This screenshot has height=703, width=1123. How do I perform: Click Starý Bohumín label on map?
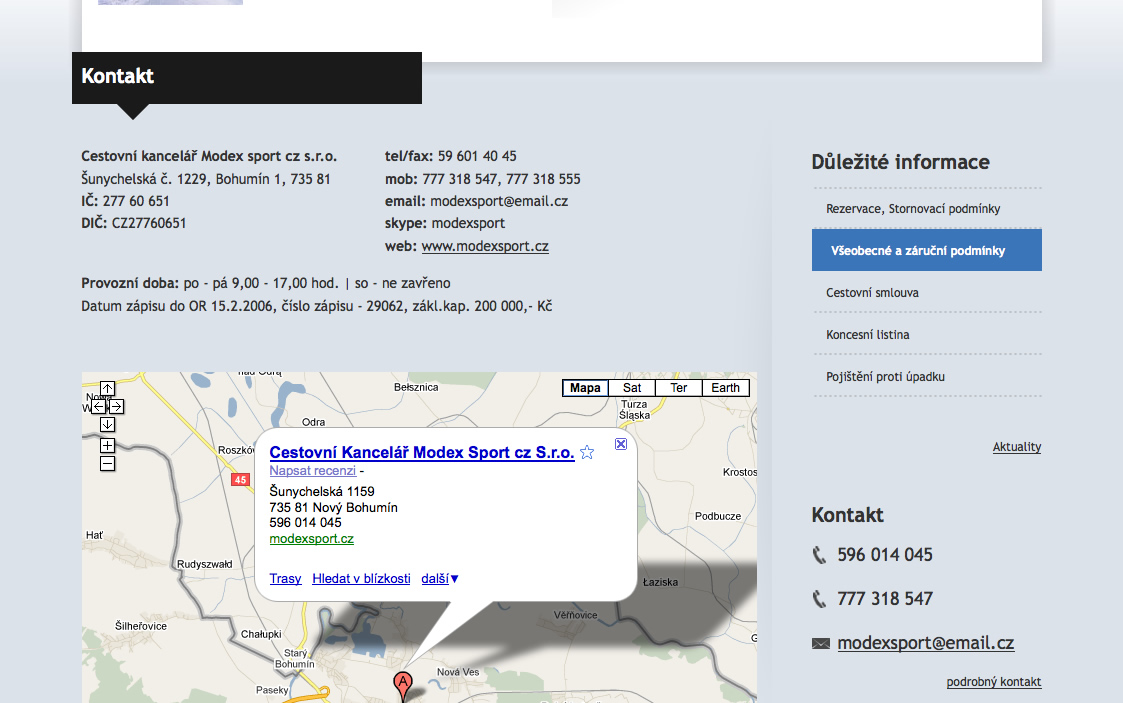294,659
